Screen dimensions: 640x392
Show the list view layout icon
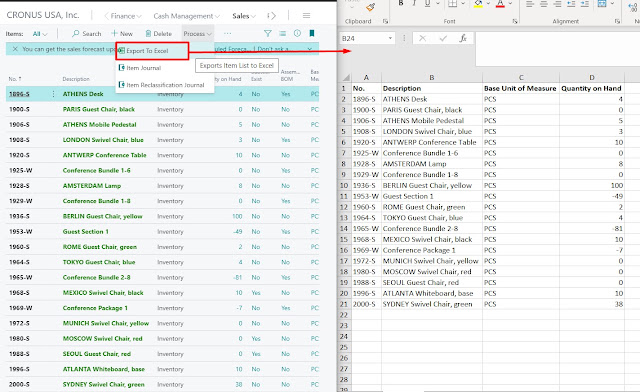[x=282, y=33]
